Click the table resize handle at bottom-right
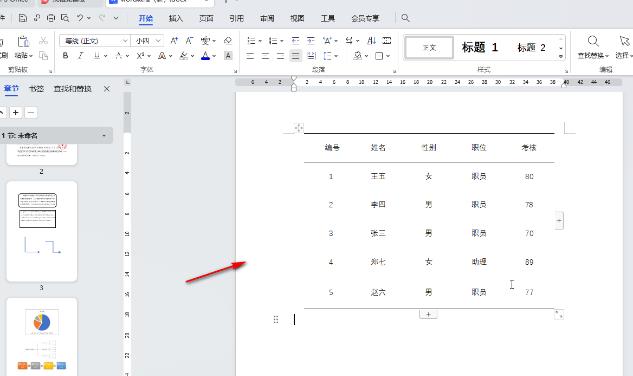 coord(559,314)
